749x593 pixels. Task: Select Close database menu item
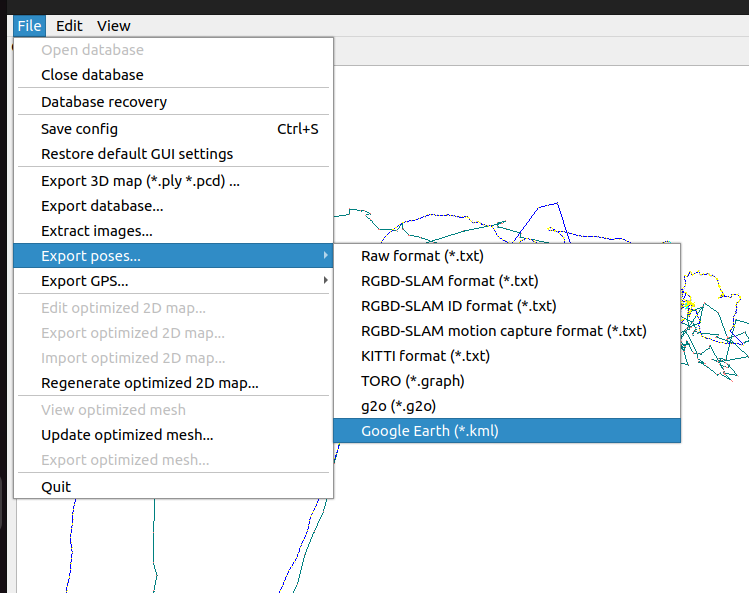point(92,75)
